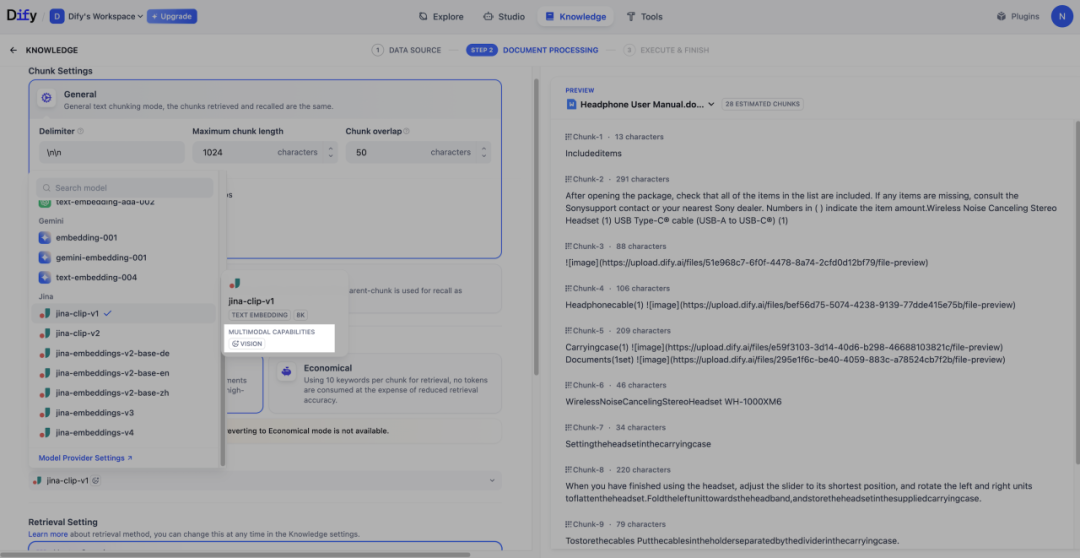Click the Economical mode icon
Viewport: 1080px width, 558px height.
coord(287,372)
